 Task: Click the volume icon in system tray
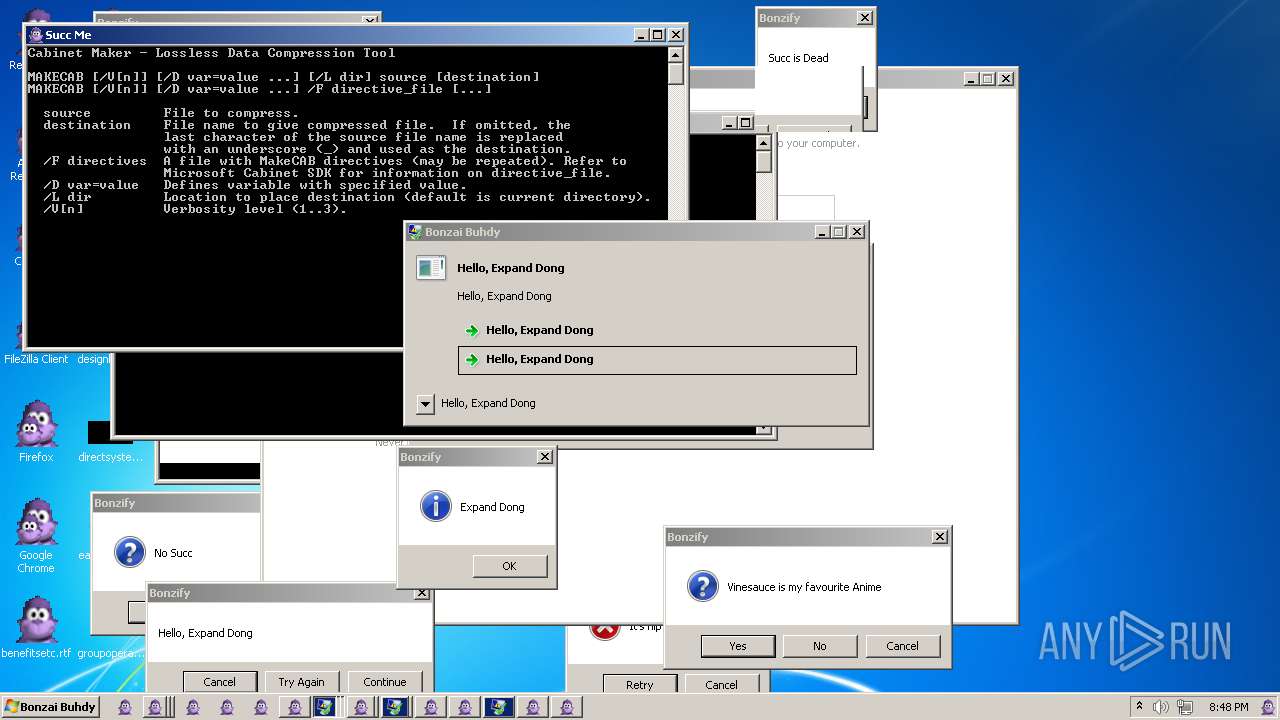click(1161, 707)
